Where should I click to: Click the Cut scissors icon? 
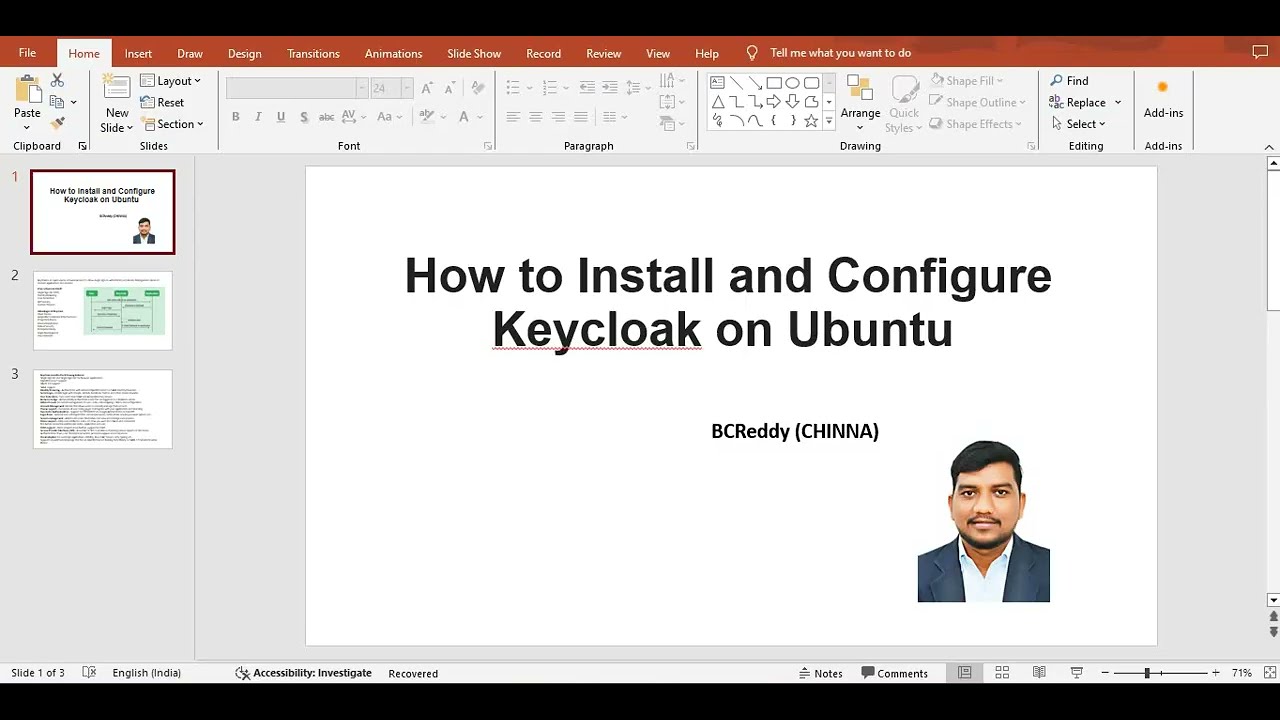click(57, 80)
